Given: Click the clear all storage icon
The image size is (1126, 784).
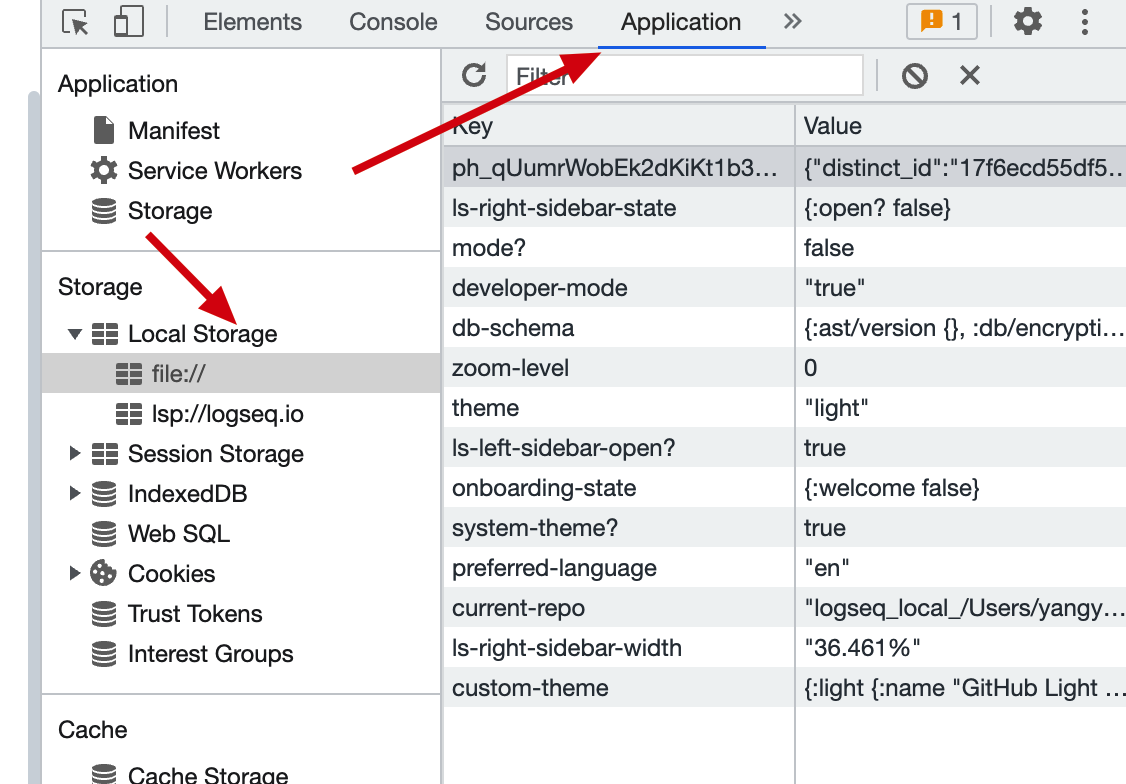Looking at the screenshot, I should click(913, 74).
